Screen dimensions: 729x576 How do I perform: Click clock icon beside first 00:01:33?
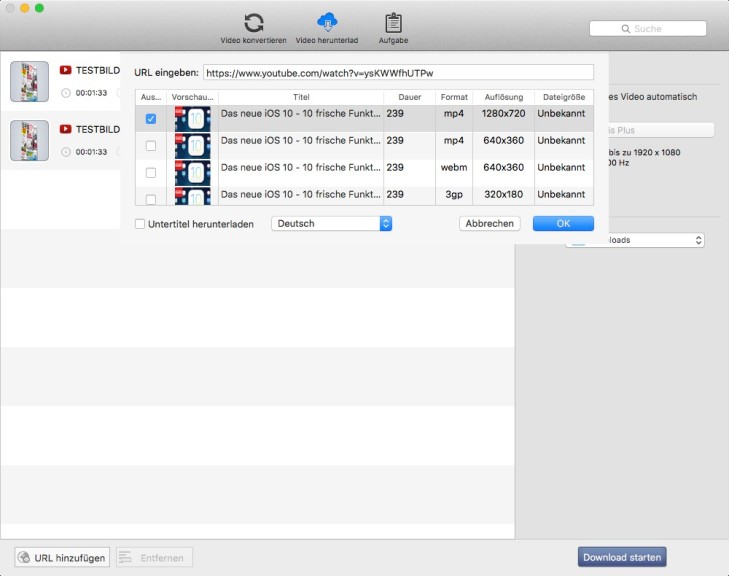(x=66, y=93)
